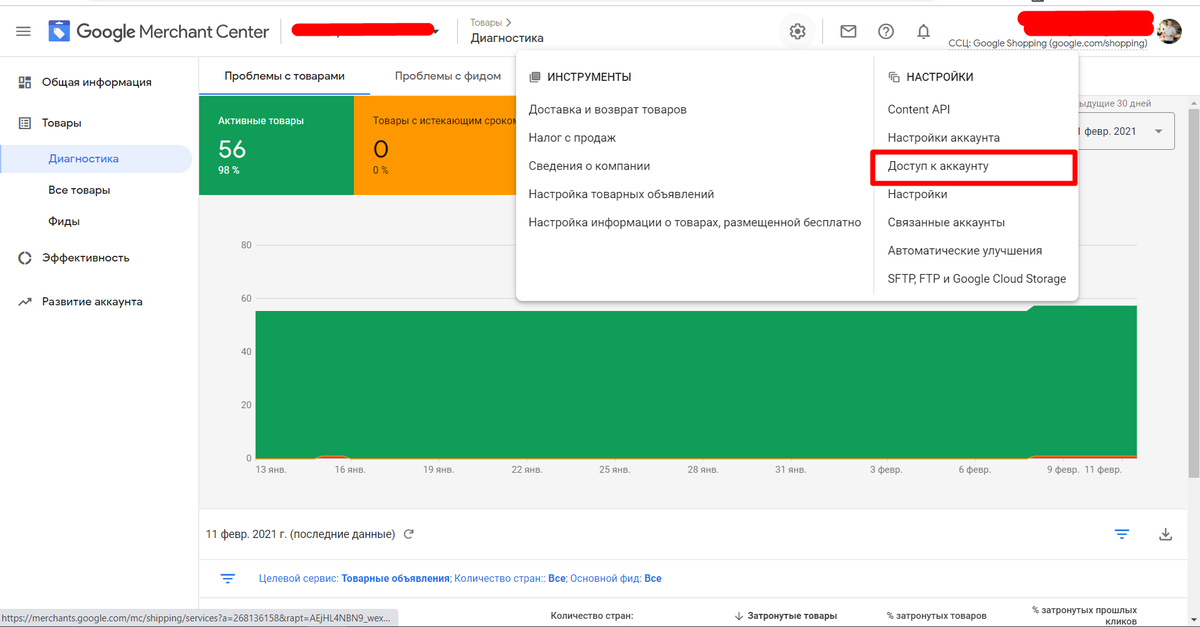1200x627 pixels.
Task: Select Доступ к аккаунту menu item
Action: [940, 166]
